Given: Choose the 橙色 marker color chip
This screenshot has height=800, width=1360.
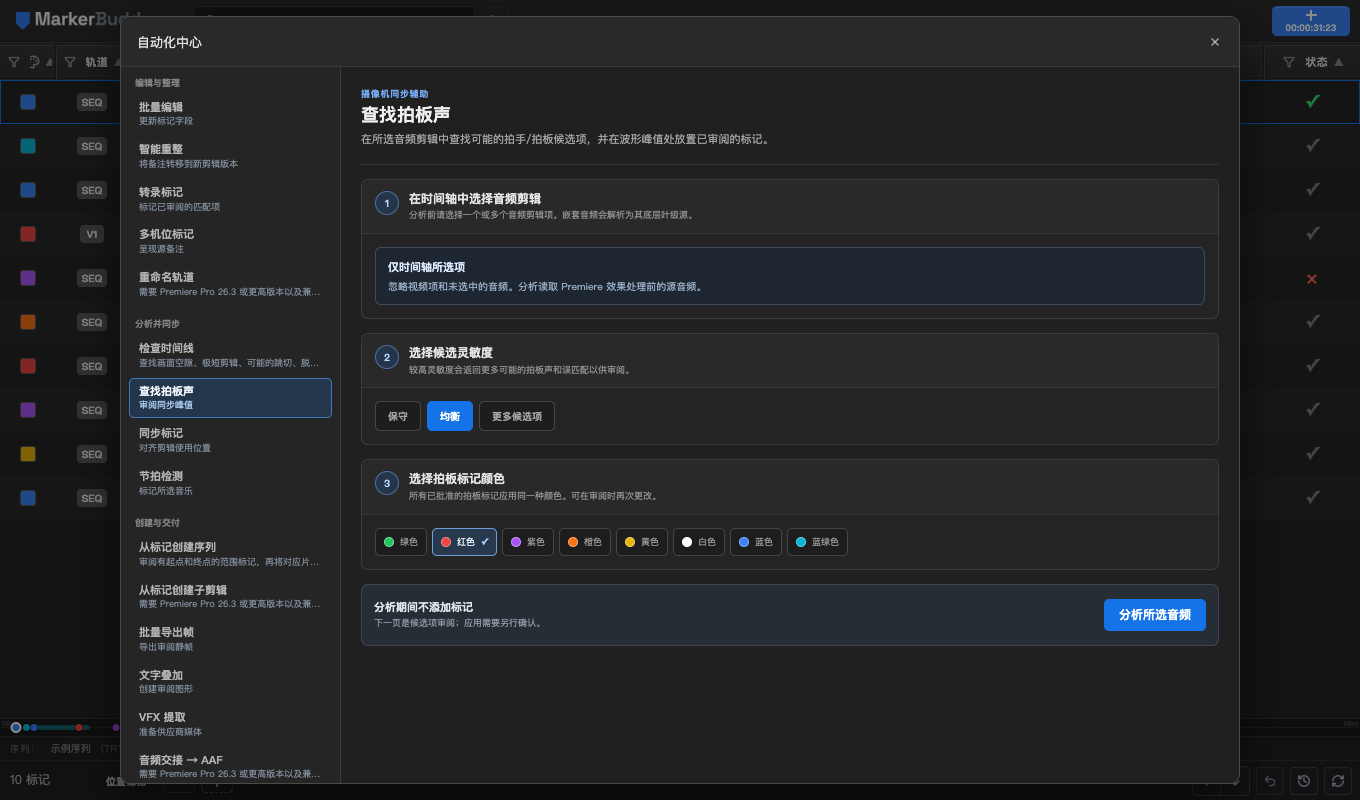Looking at the screenshot, I should point(585,542).
